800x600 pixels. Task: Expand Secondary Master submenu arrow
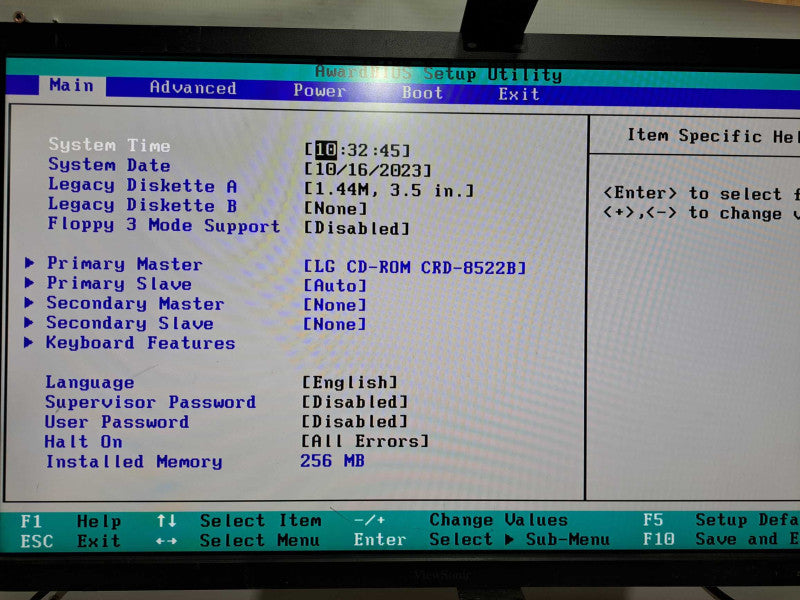pyautogui.click(x=29, y=302)
